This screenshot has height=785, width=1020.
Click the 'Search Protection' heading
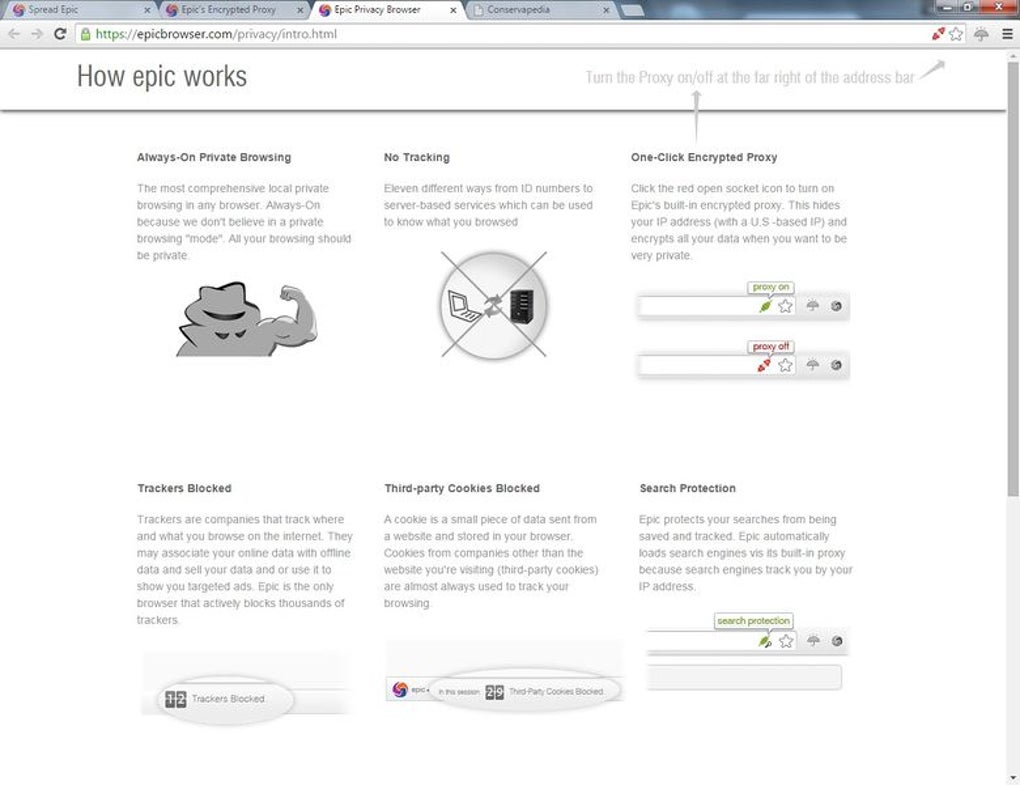click(x=688, y=488)
